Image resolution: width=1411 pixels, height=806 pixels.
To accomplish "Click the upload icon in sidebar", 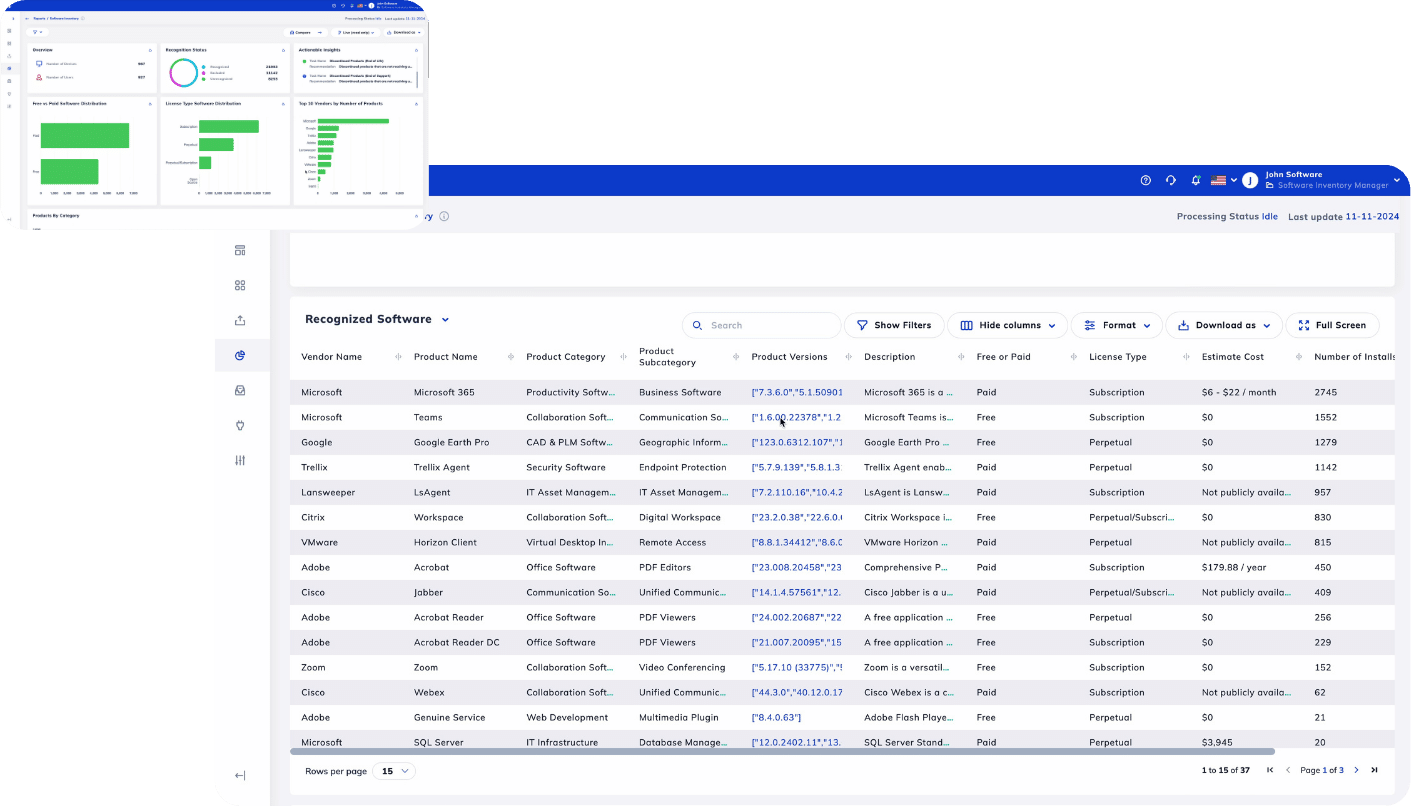I will pos(240,320).
